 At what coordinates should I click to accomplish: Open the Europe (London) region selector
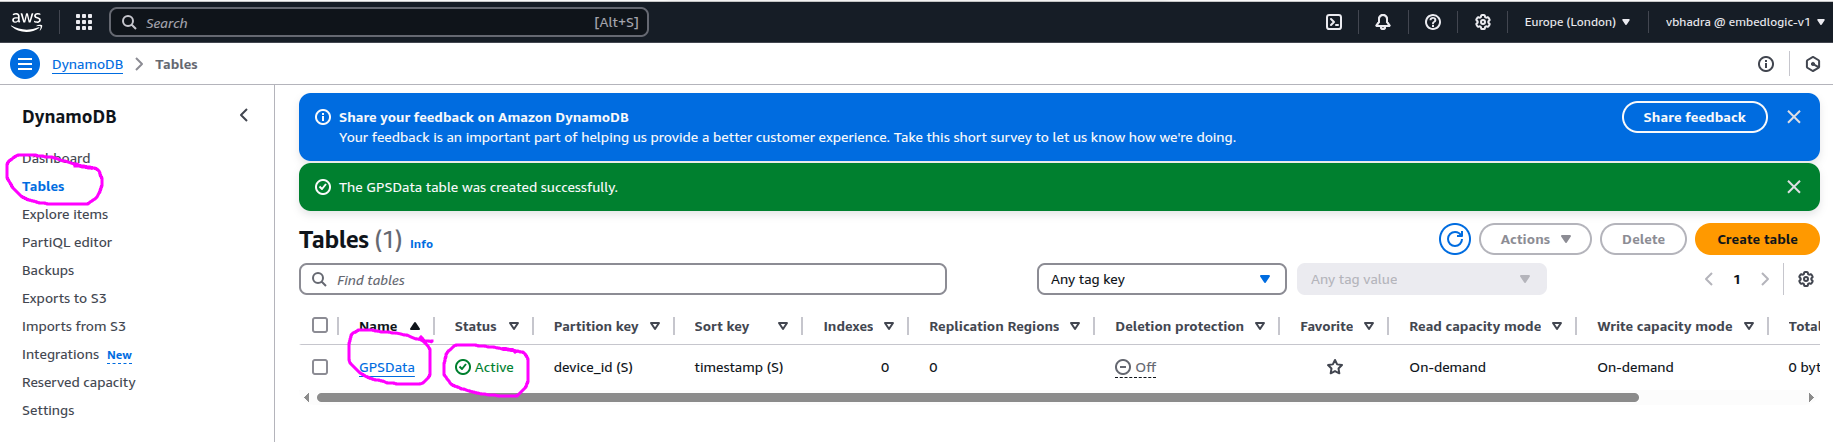(x=1577, y=22)
